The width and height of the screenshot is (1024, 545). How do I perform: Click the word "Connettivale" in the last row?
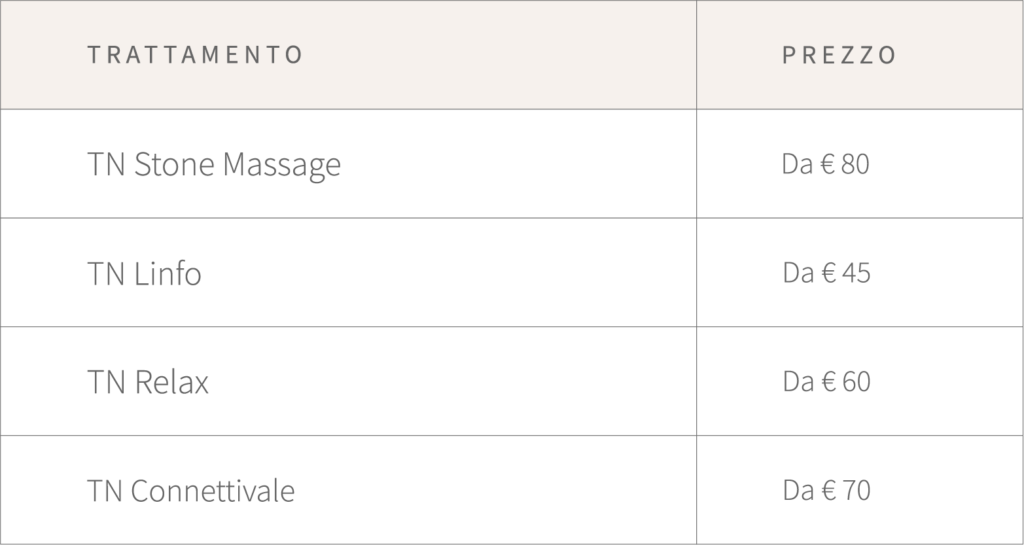click(213, 492)
